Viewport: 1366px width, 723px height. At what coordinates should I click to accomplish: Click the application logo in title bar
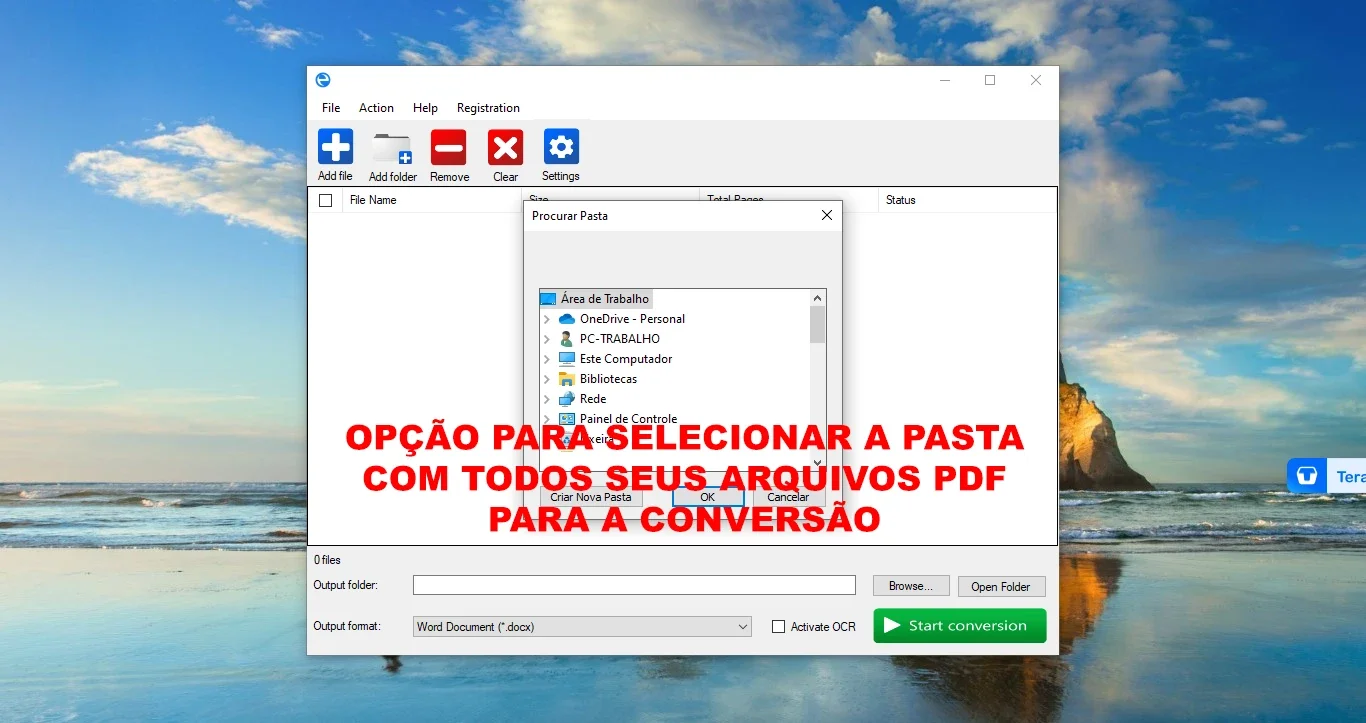click(323, 80)
